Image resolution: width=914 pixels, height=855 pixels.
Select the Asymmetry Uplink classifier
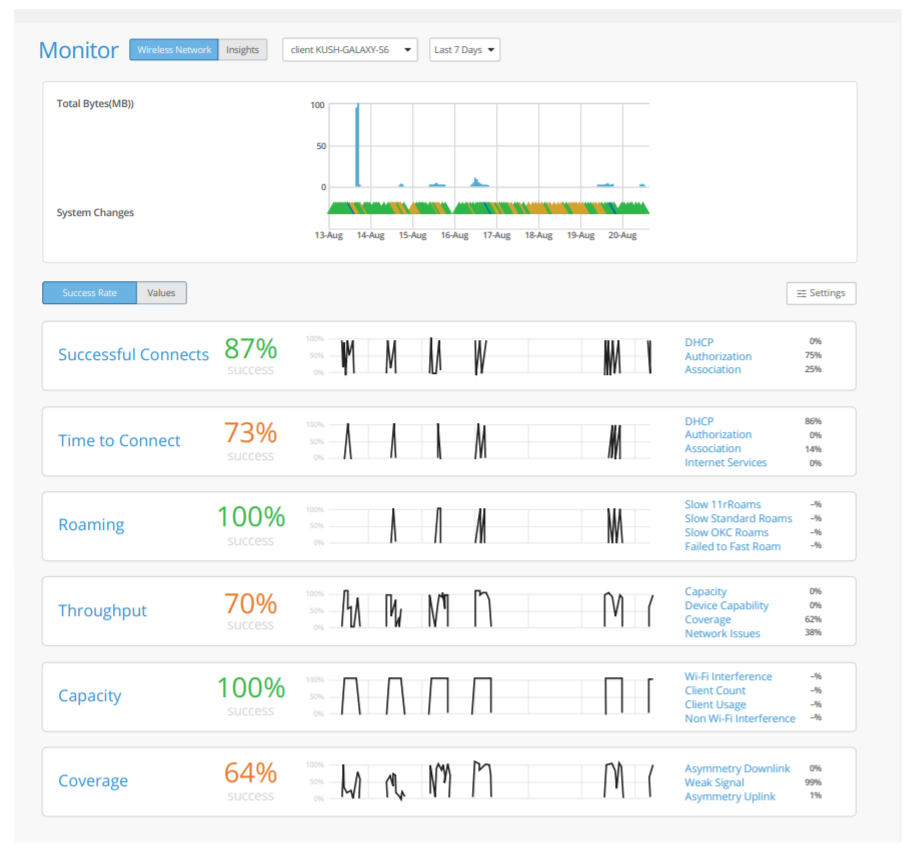pyautogui.click(x=730, y=797)
